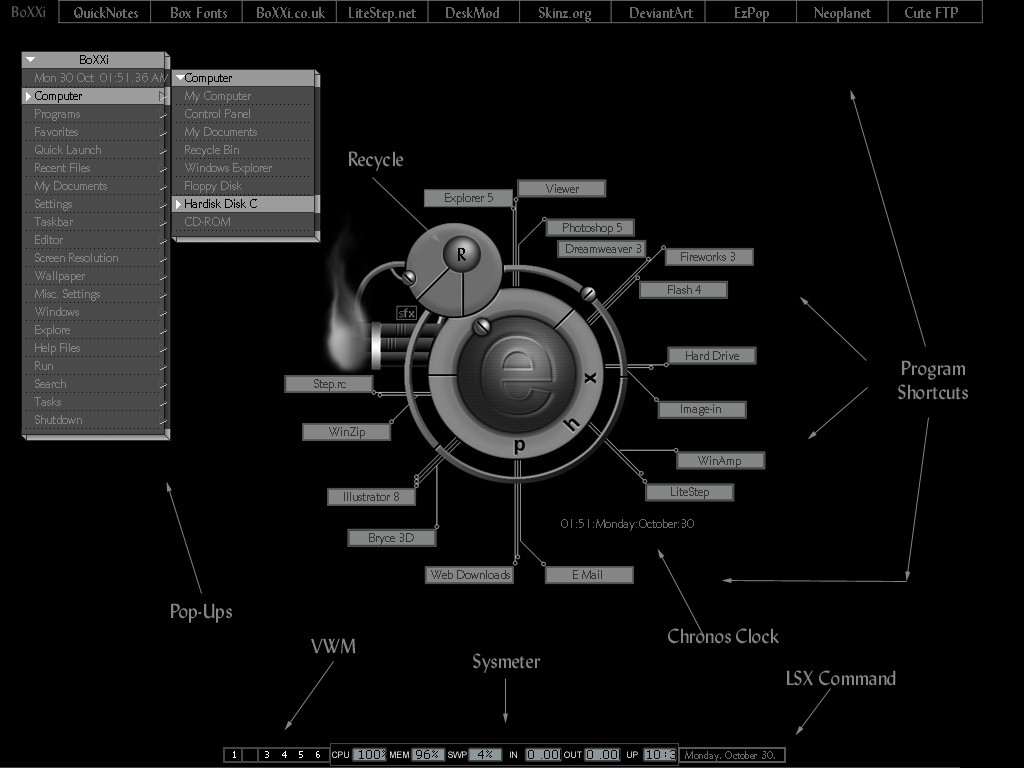1024x768 pixels.
Task: Open Dreamweaver 3 shortcut
Action: (602, 249)
